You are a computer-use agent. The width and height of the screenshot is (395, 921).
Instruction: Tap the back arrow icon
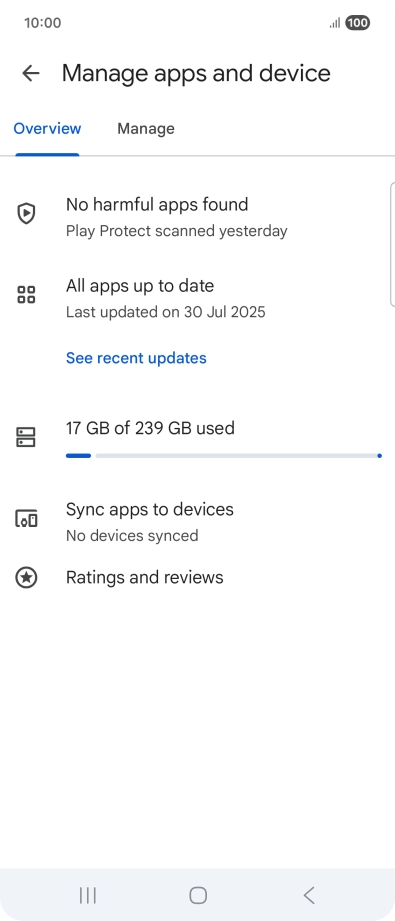(x=31, y=73)
